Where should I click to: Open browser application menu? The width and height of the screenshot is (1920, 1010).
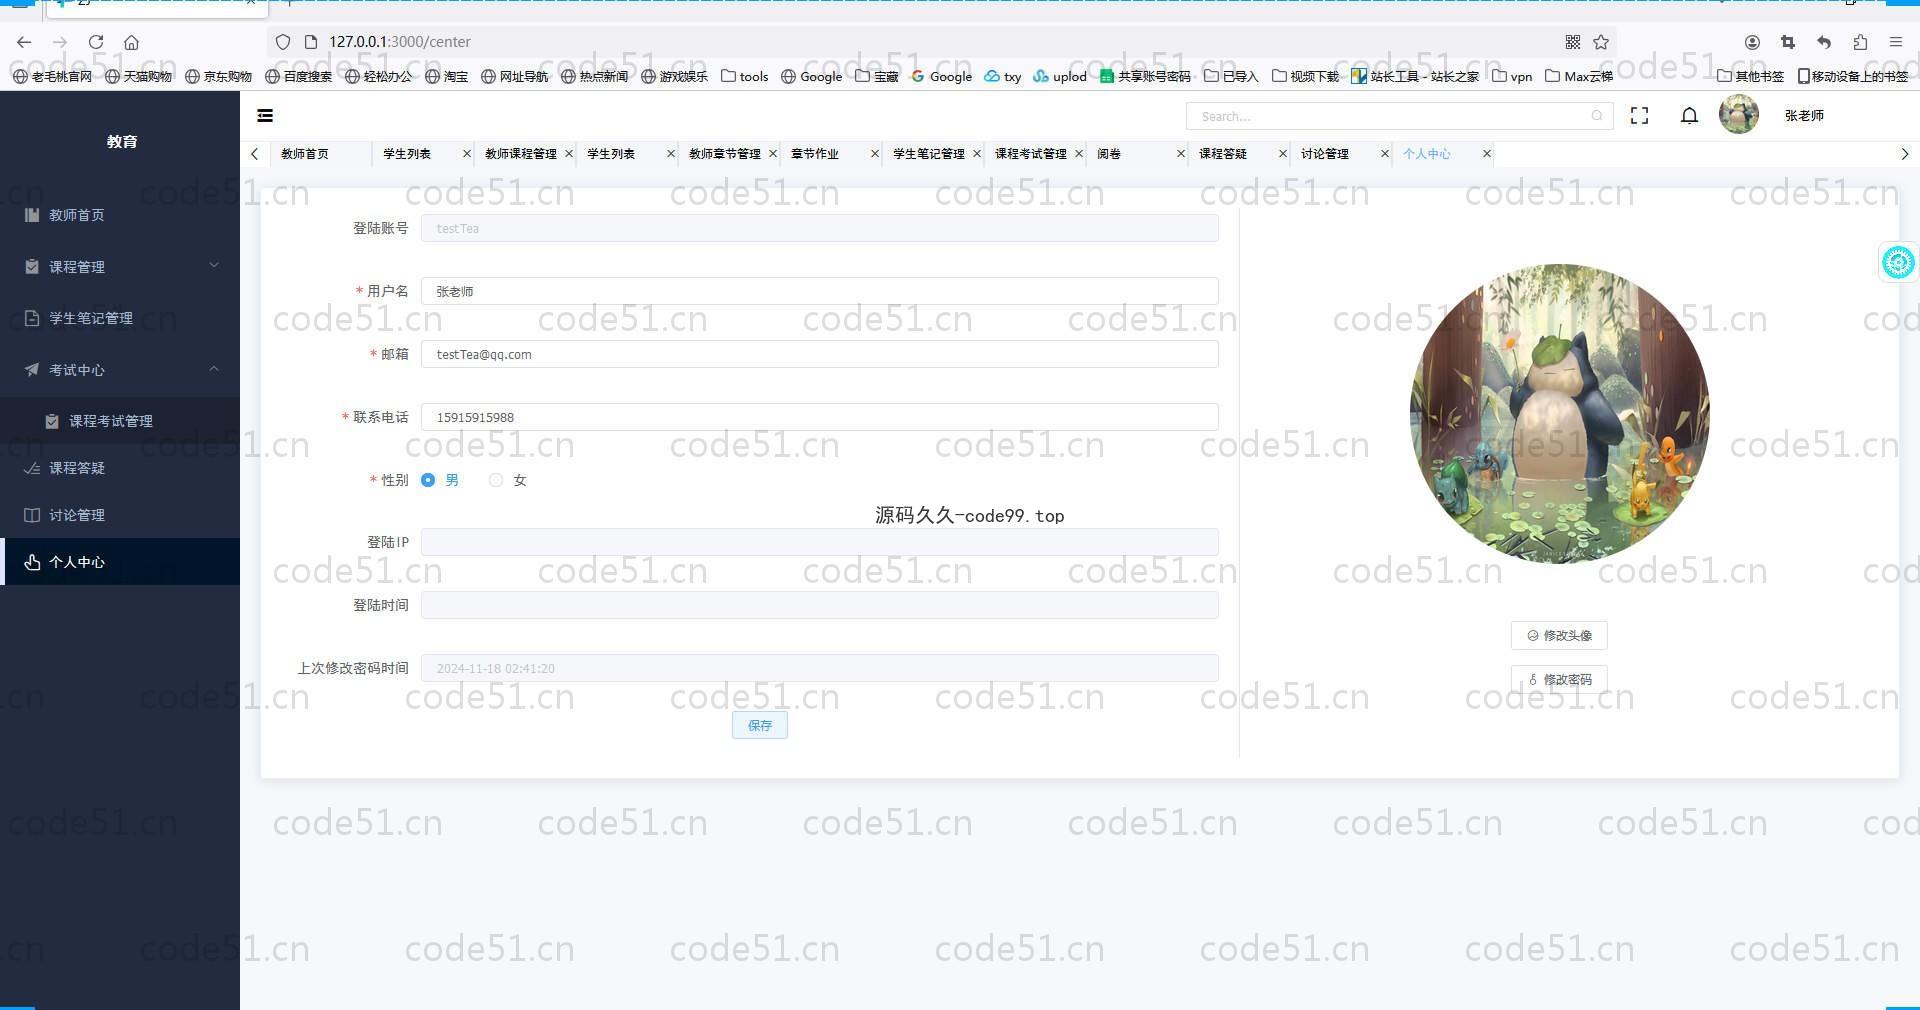1896,42
